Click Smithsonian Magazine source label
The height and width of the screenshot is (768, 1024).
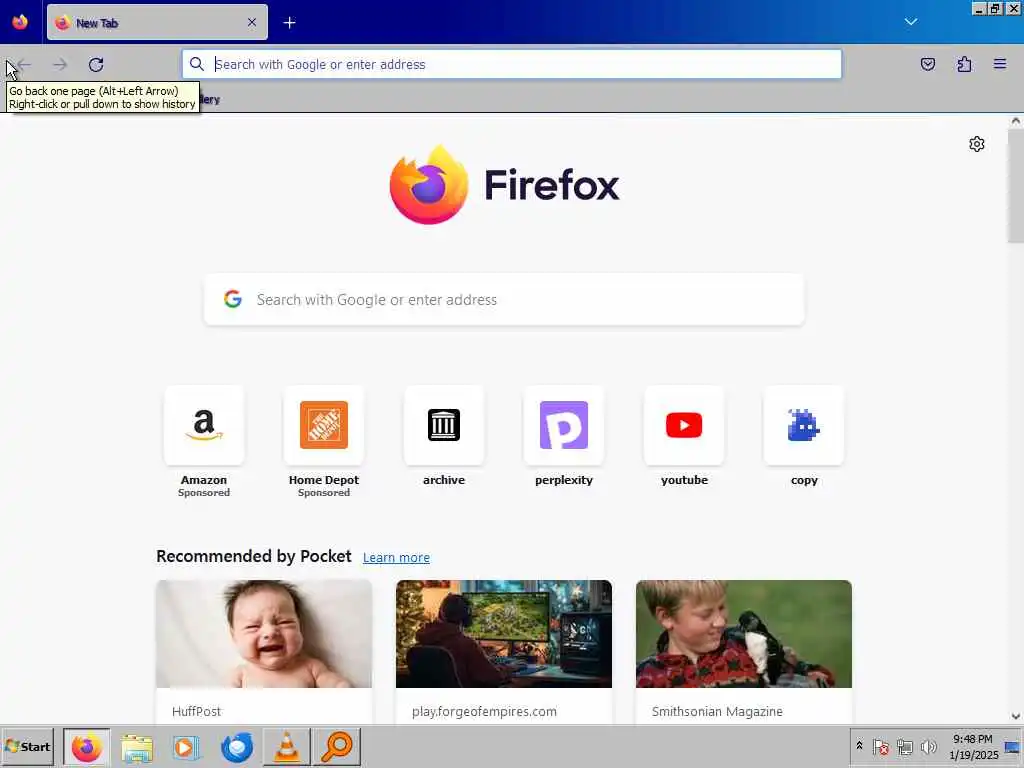point(717,711)
